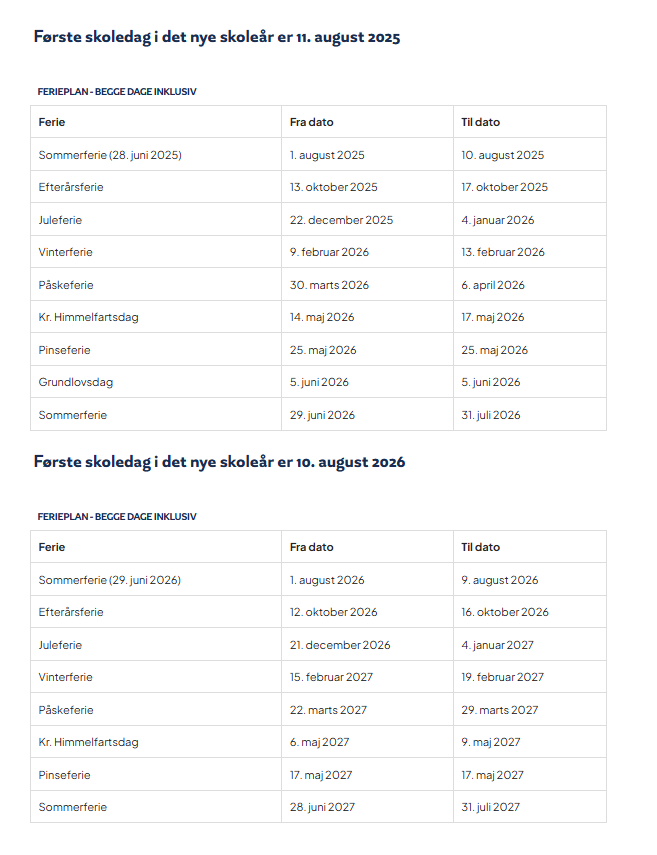Click the Efterårsferie end date 16. oktober 2026
This screenshot has width=657, height=855.
(505, 612)
